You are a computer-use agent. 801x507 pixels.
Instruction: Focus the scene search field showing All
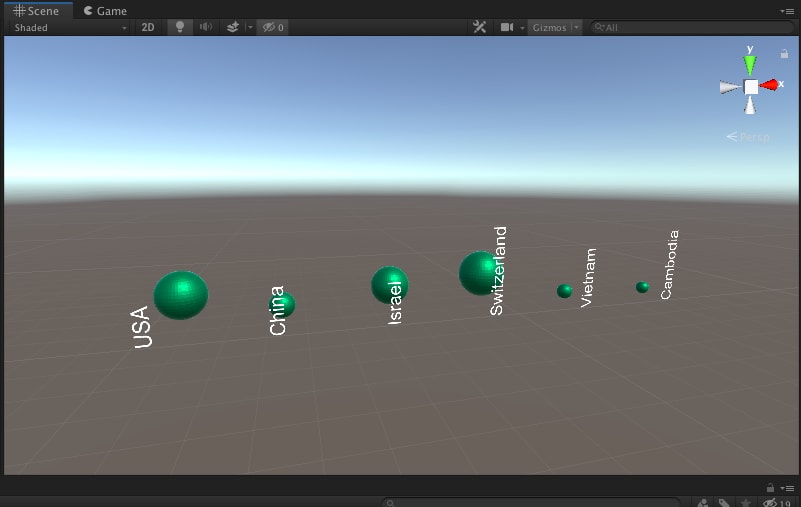pos(691,28)
